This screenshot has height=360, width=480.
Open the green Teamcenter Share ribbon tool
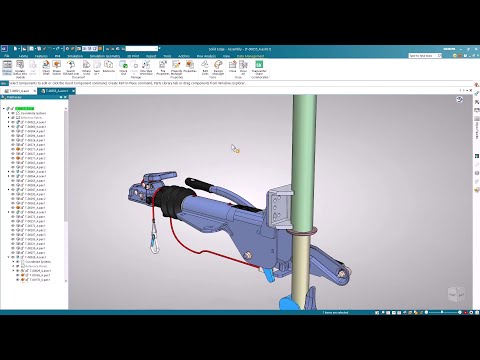(259, 68)
